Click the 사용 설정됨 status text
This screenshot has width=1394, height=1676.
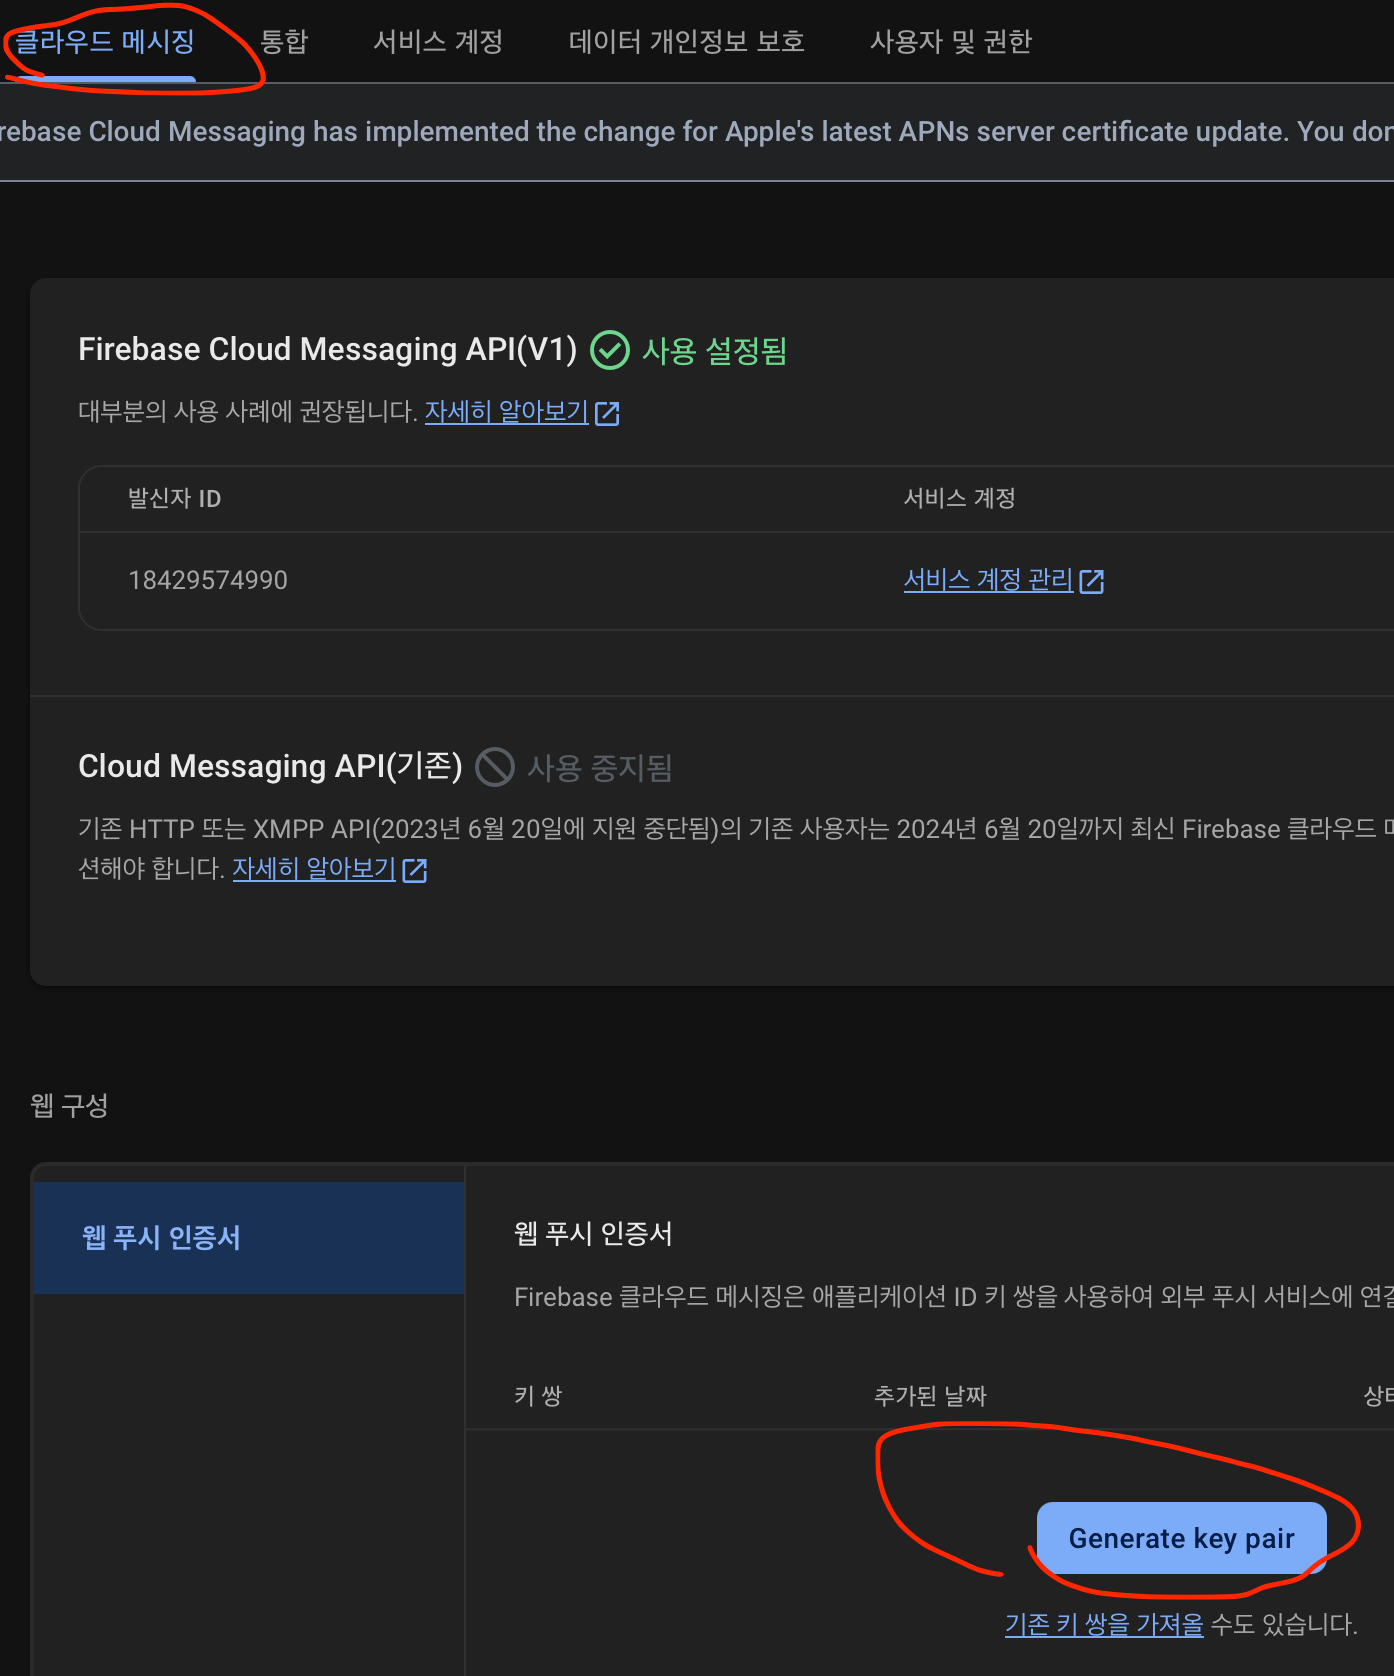(715, 351)
